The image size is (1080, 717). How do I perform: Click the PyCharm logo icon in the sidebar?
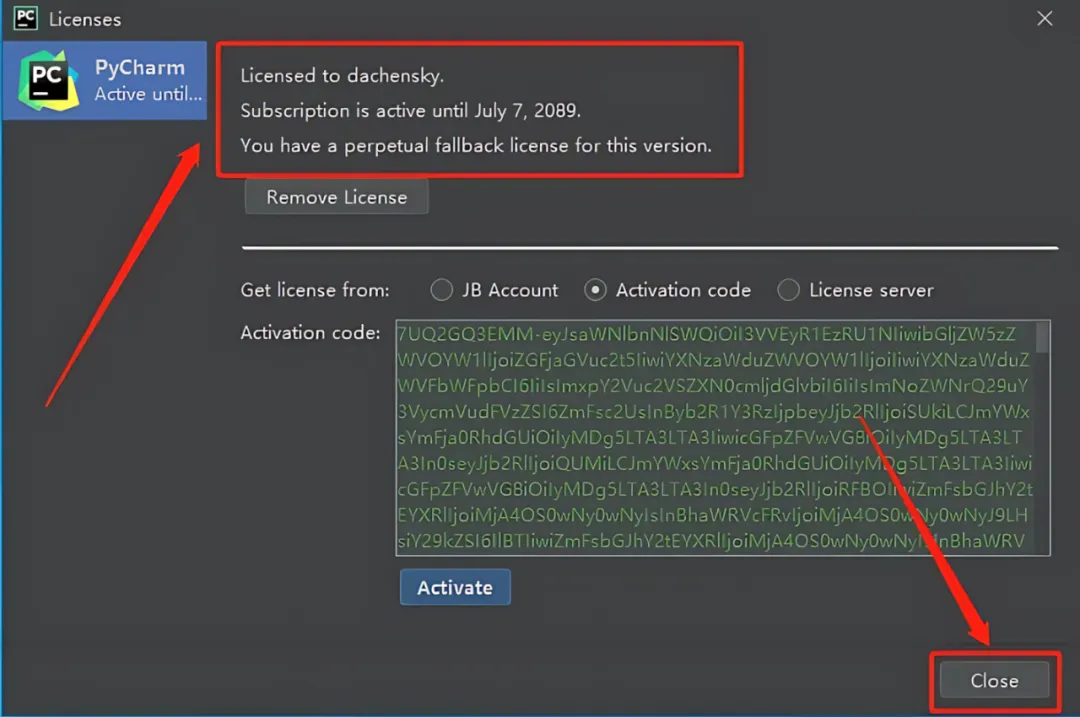point(49,81)
